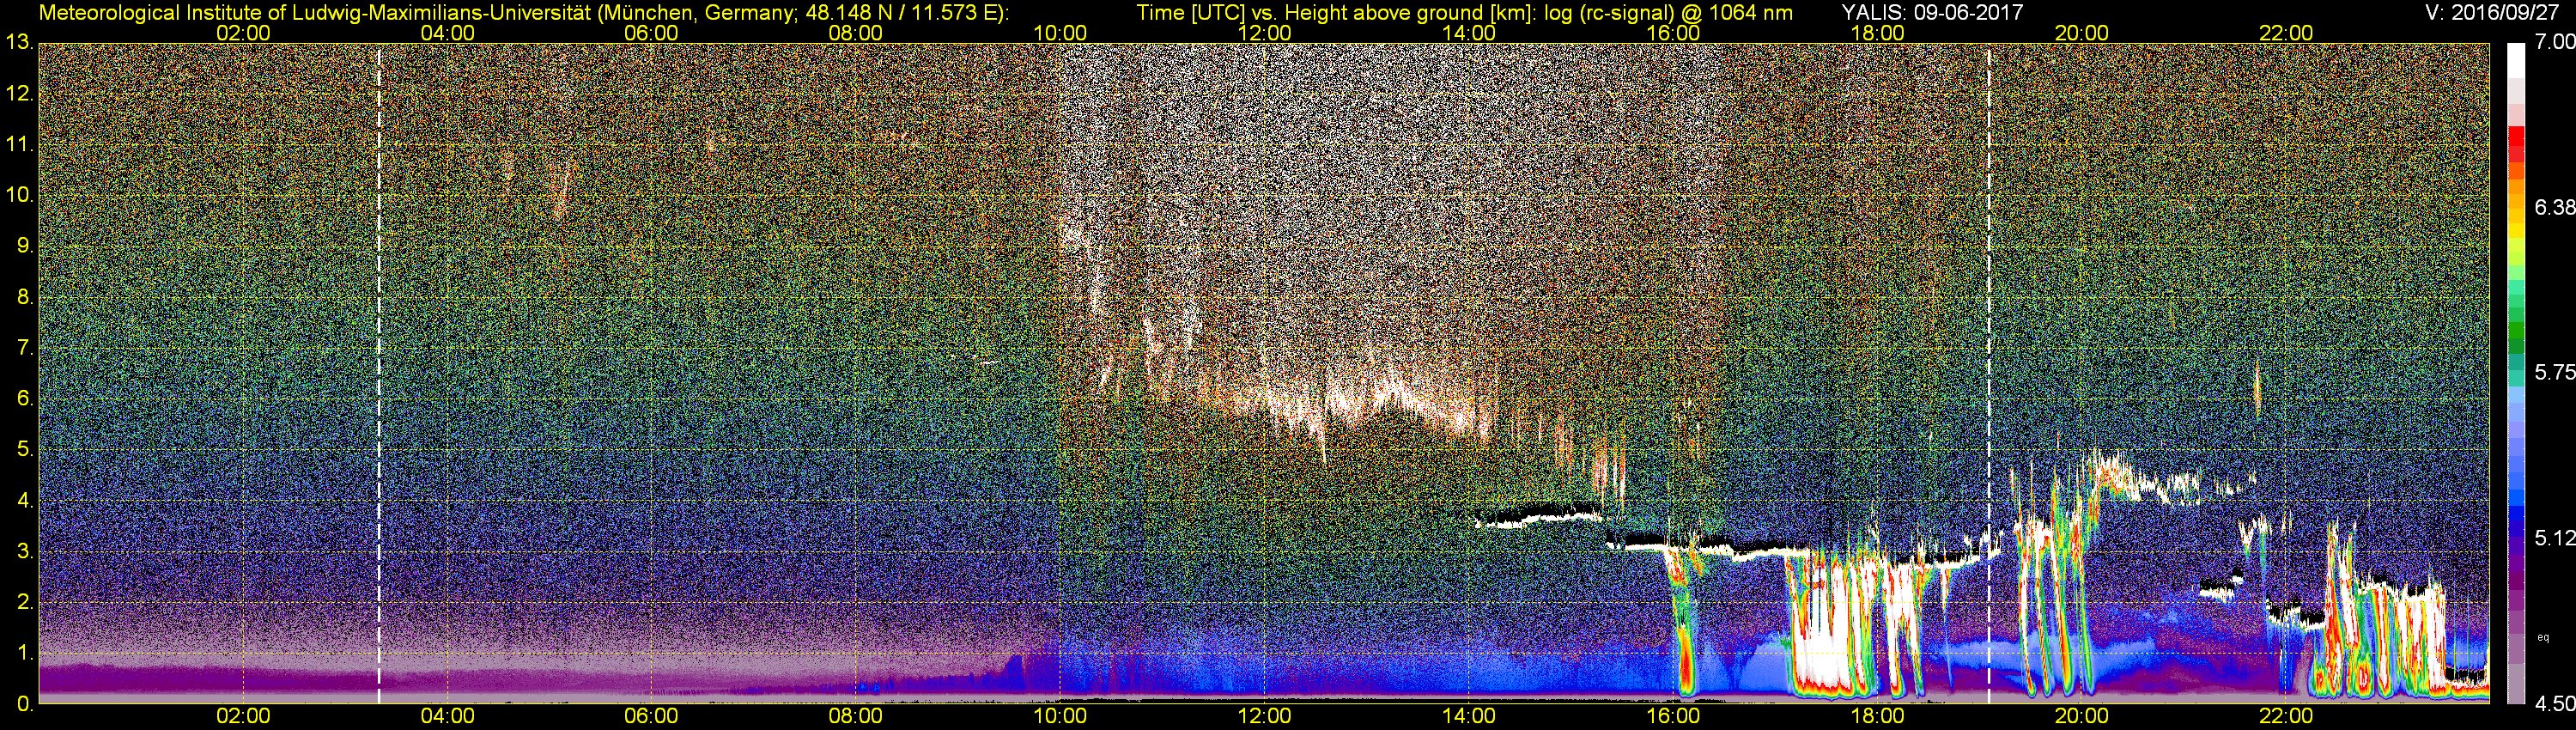Click the height axis label '10.'

pyautogui.click(x=19, y=195)
